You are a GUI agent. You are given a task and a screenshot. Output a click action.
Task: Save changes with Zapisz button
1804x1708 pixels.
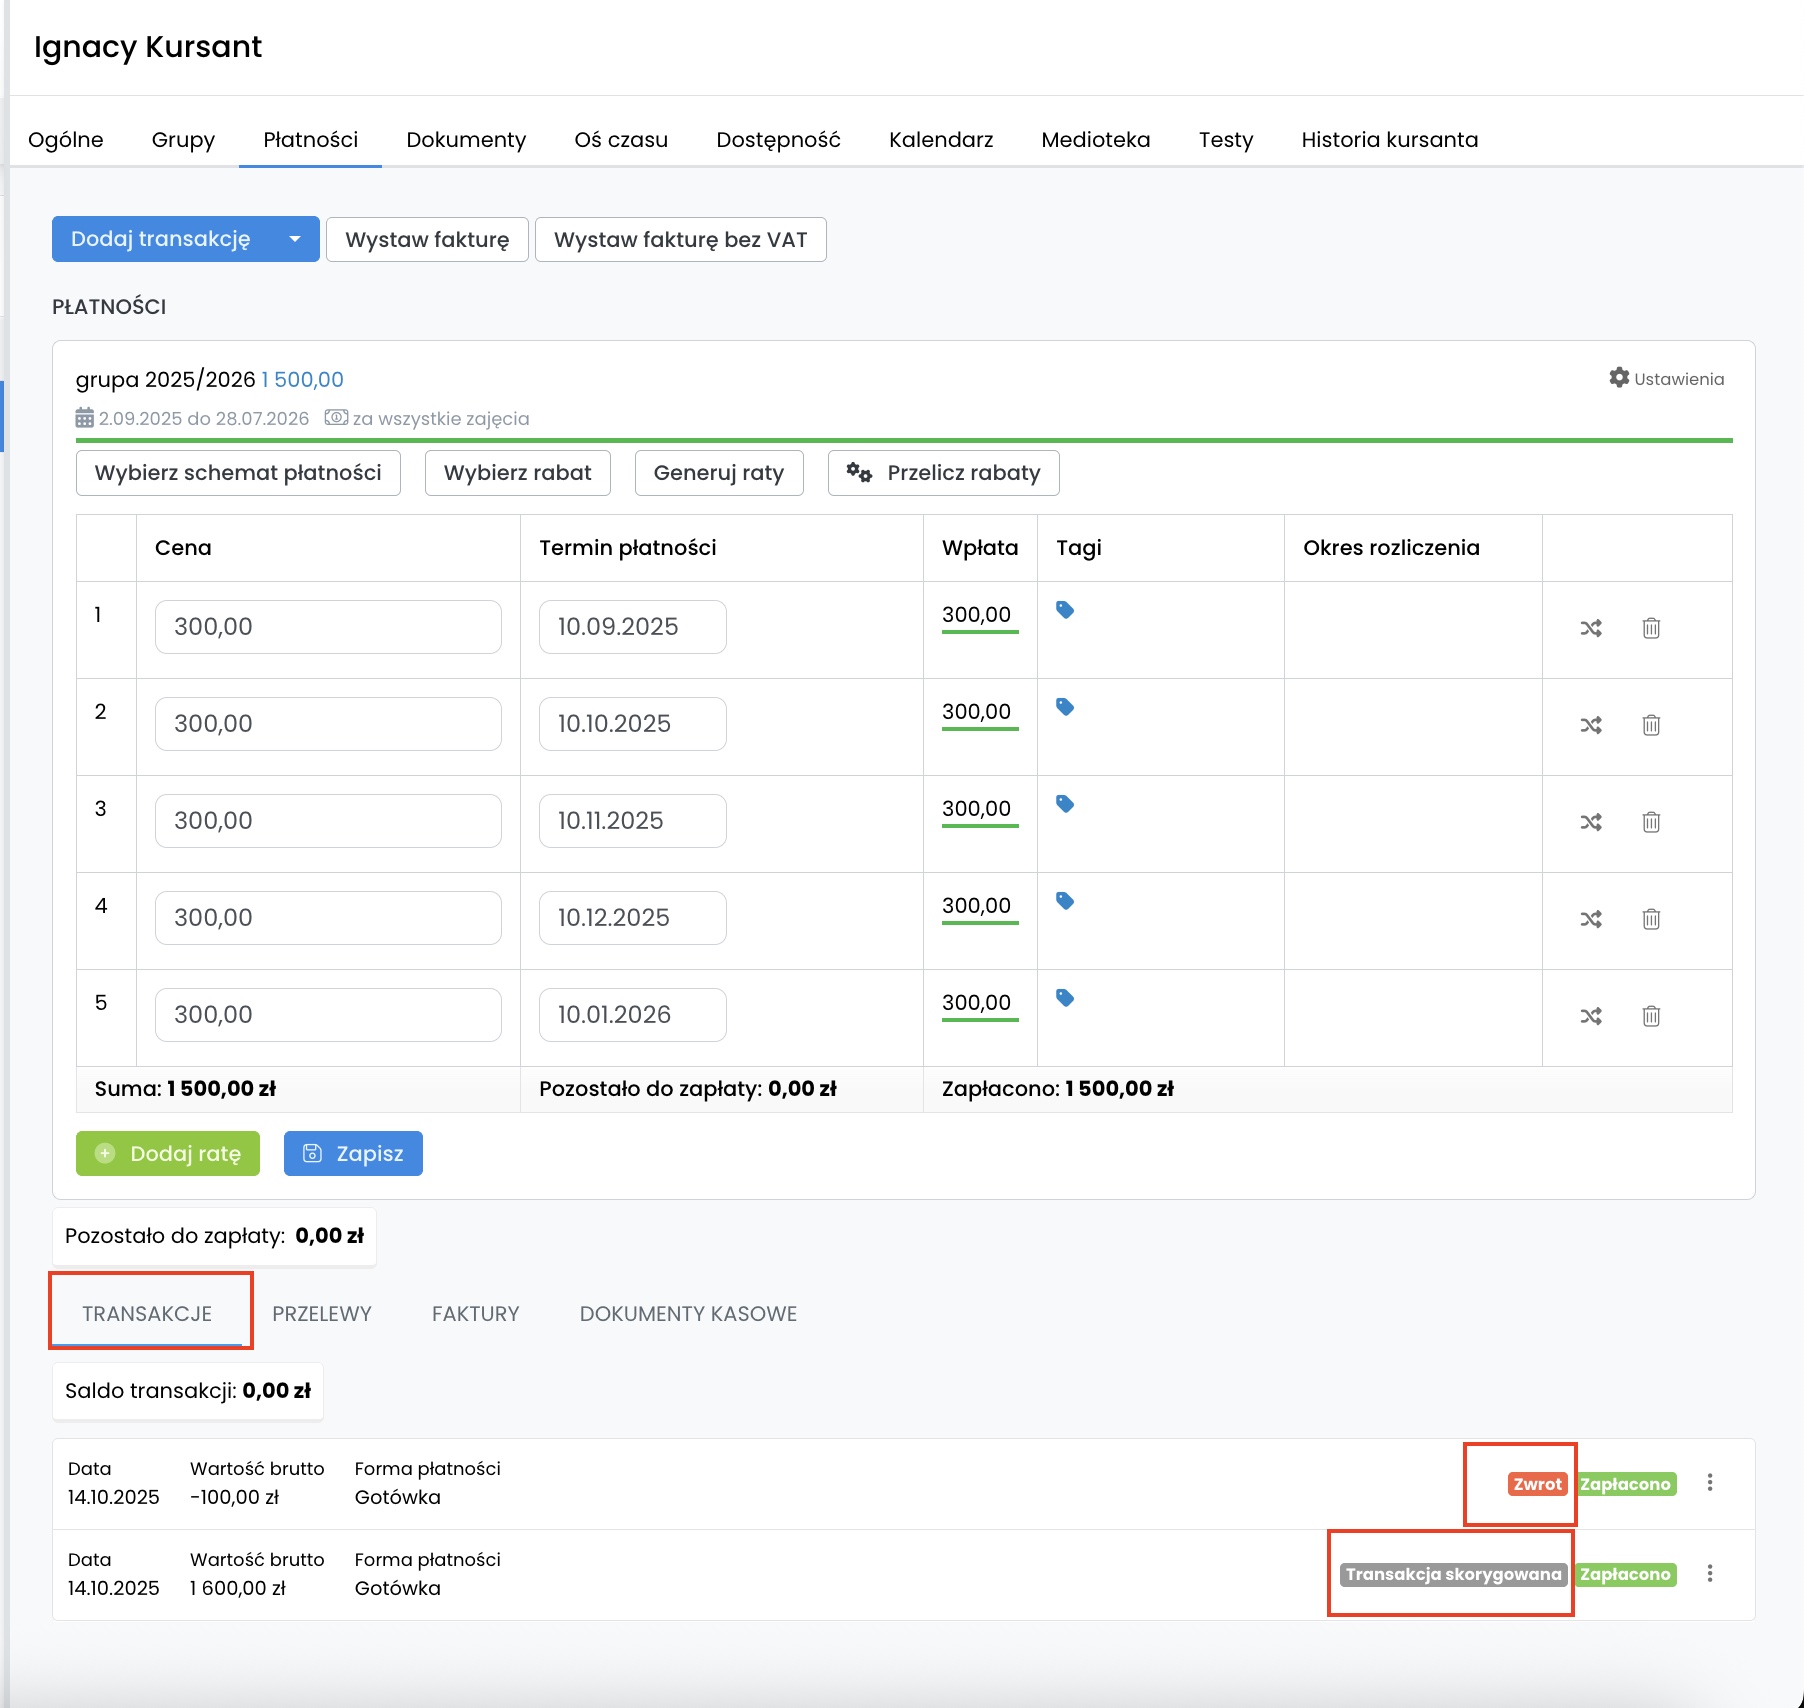pyautogui.click(x=353, y=1154)
